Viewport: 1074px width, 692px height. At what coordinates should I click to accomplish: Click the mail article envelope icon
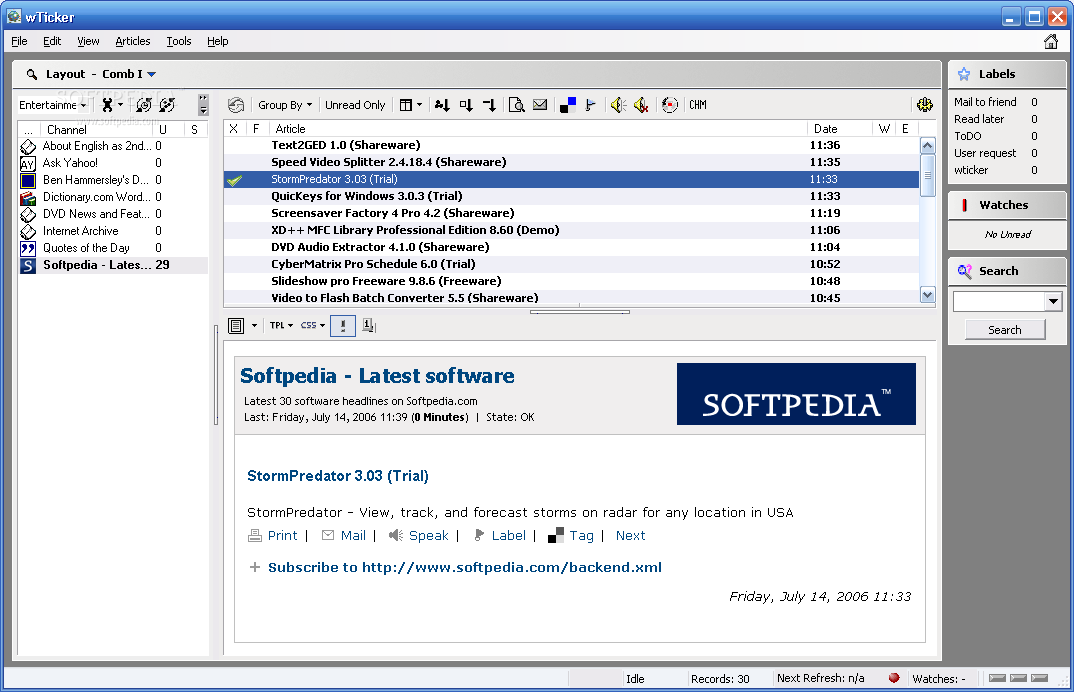tap(540, 105)
